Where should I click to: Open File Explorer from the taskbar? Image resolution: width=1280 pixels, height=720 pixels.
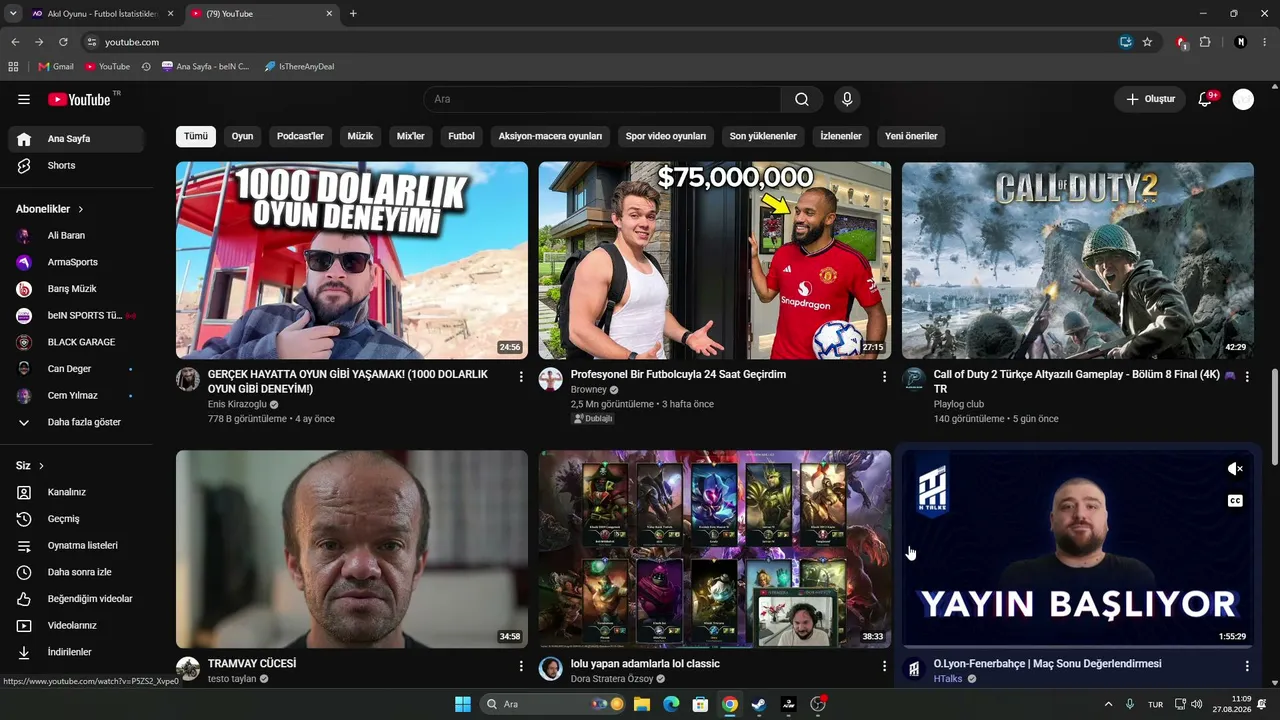642,704
